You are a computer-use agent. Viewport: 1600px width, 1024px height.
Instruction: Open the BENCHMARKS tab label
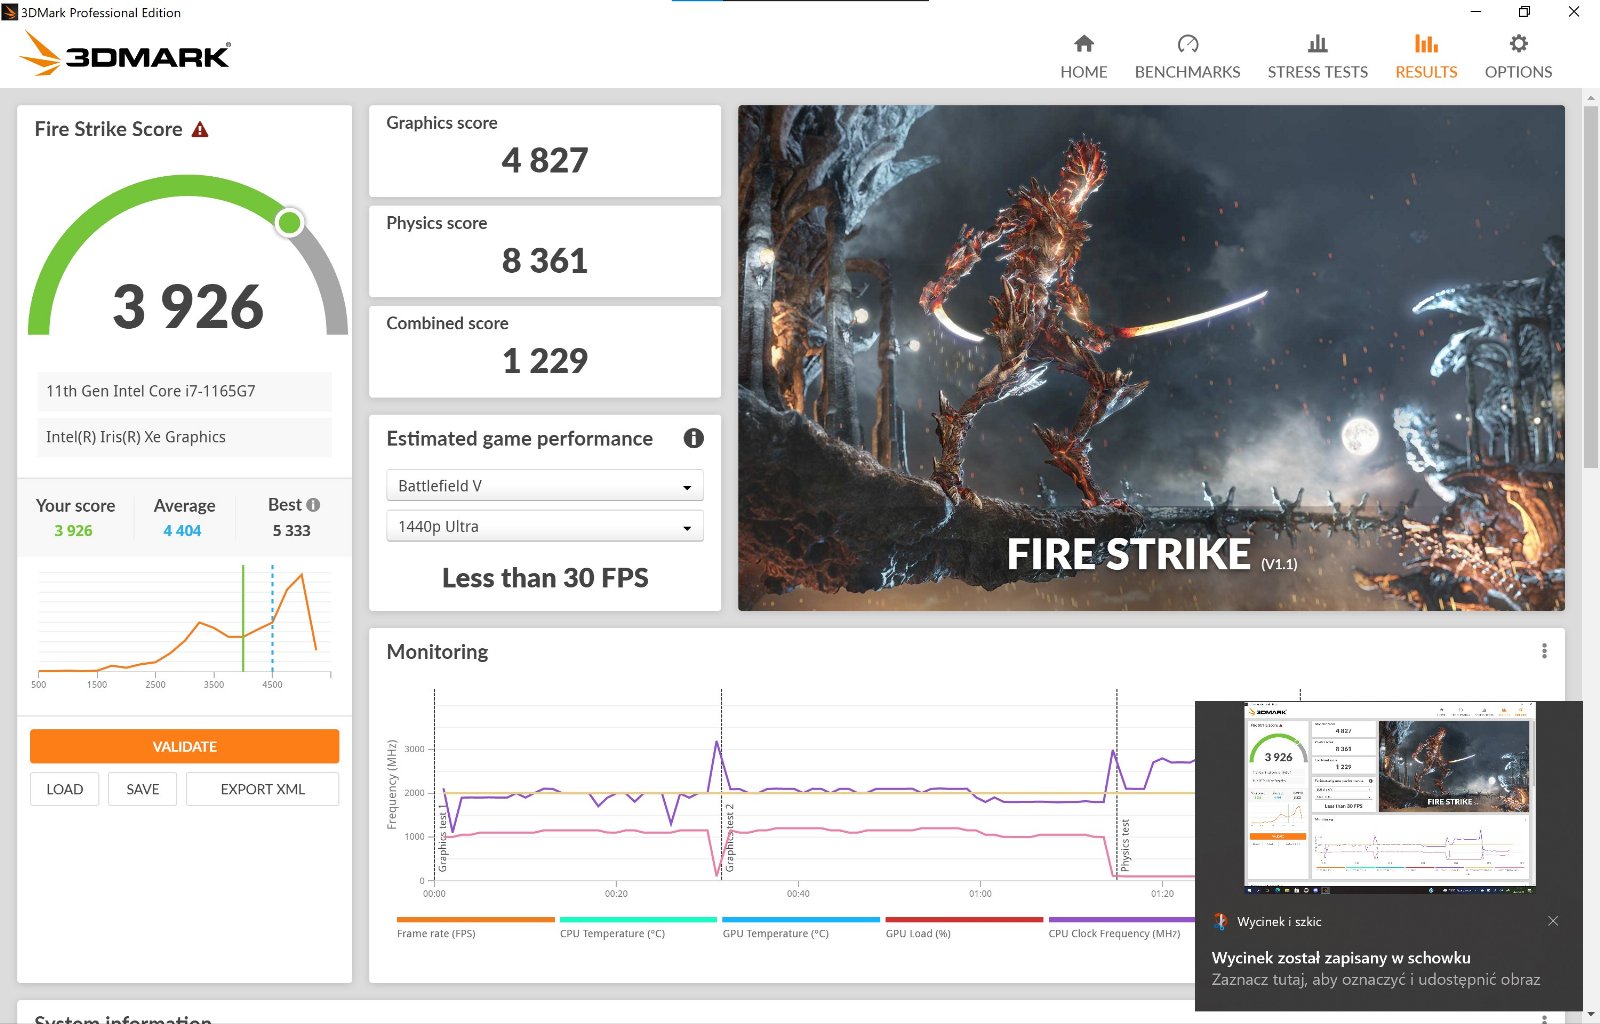click(x=1188, y=72)
